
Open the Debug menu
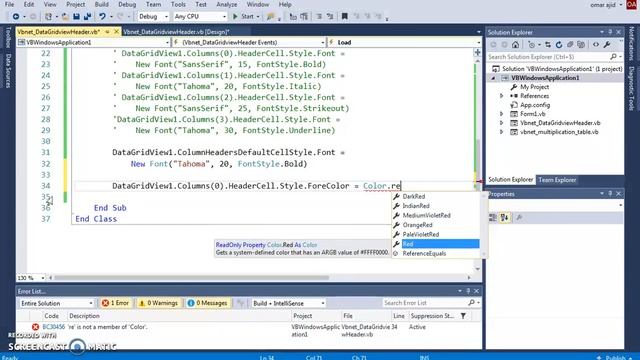(x=127, y=4)
